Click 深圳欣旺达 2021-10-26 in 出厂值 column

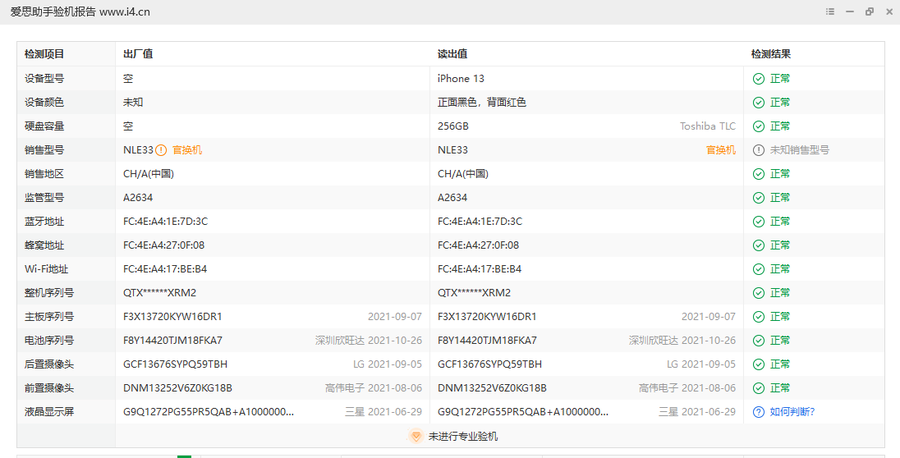coord(368,341)
